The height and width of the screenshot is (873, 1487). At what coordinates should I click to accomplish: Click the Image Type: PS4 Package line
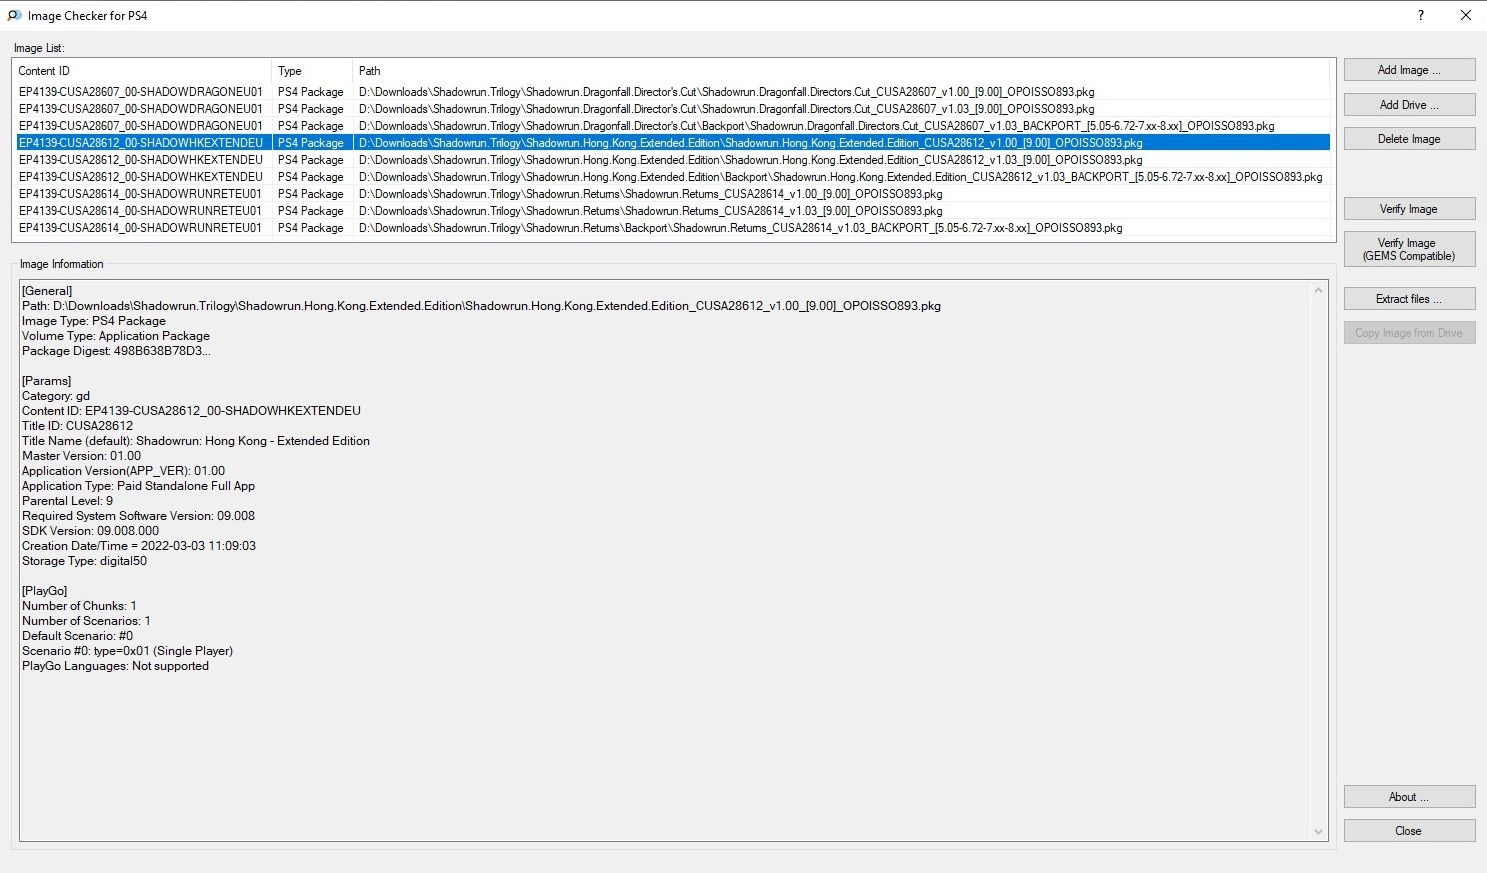click(x=94, y=321)
